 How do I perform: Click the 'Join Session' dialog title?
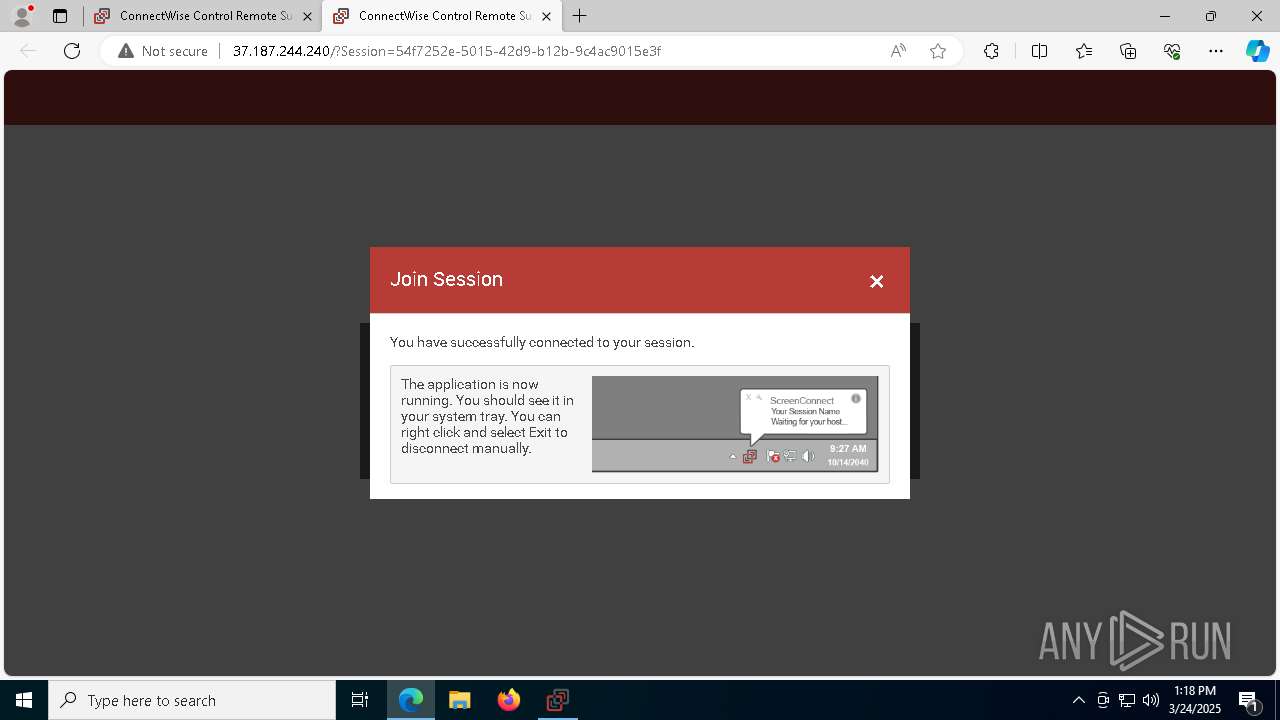pos(446,279)
